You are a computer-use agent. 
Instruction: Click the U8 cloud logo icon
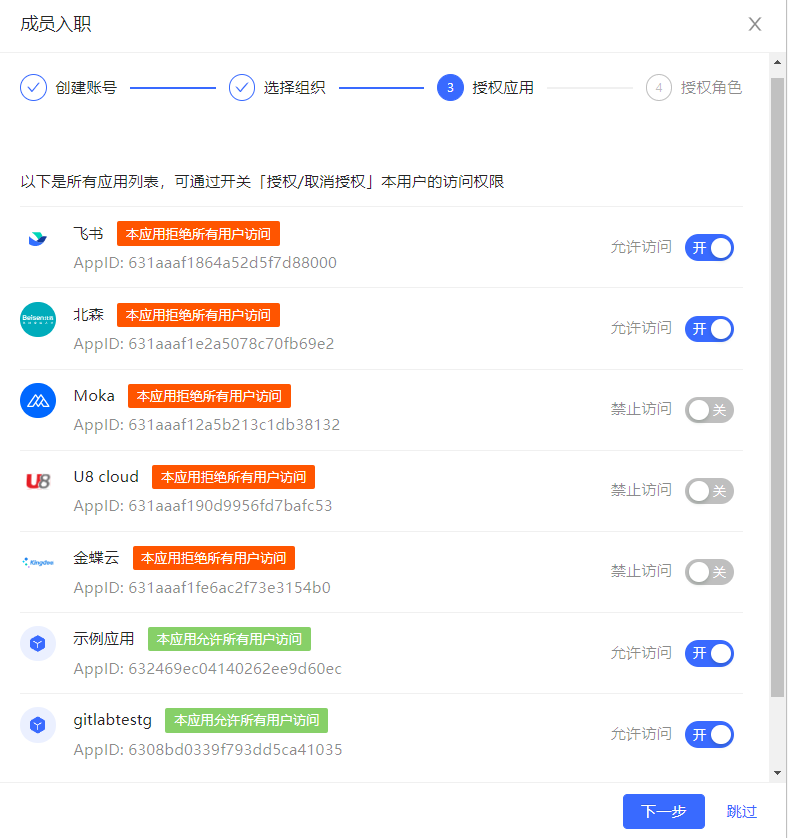point(38,482)
